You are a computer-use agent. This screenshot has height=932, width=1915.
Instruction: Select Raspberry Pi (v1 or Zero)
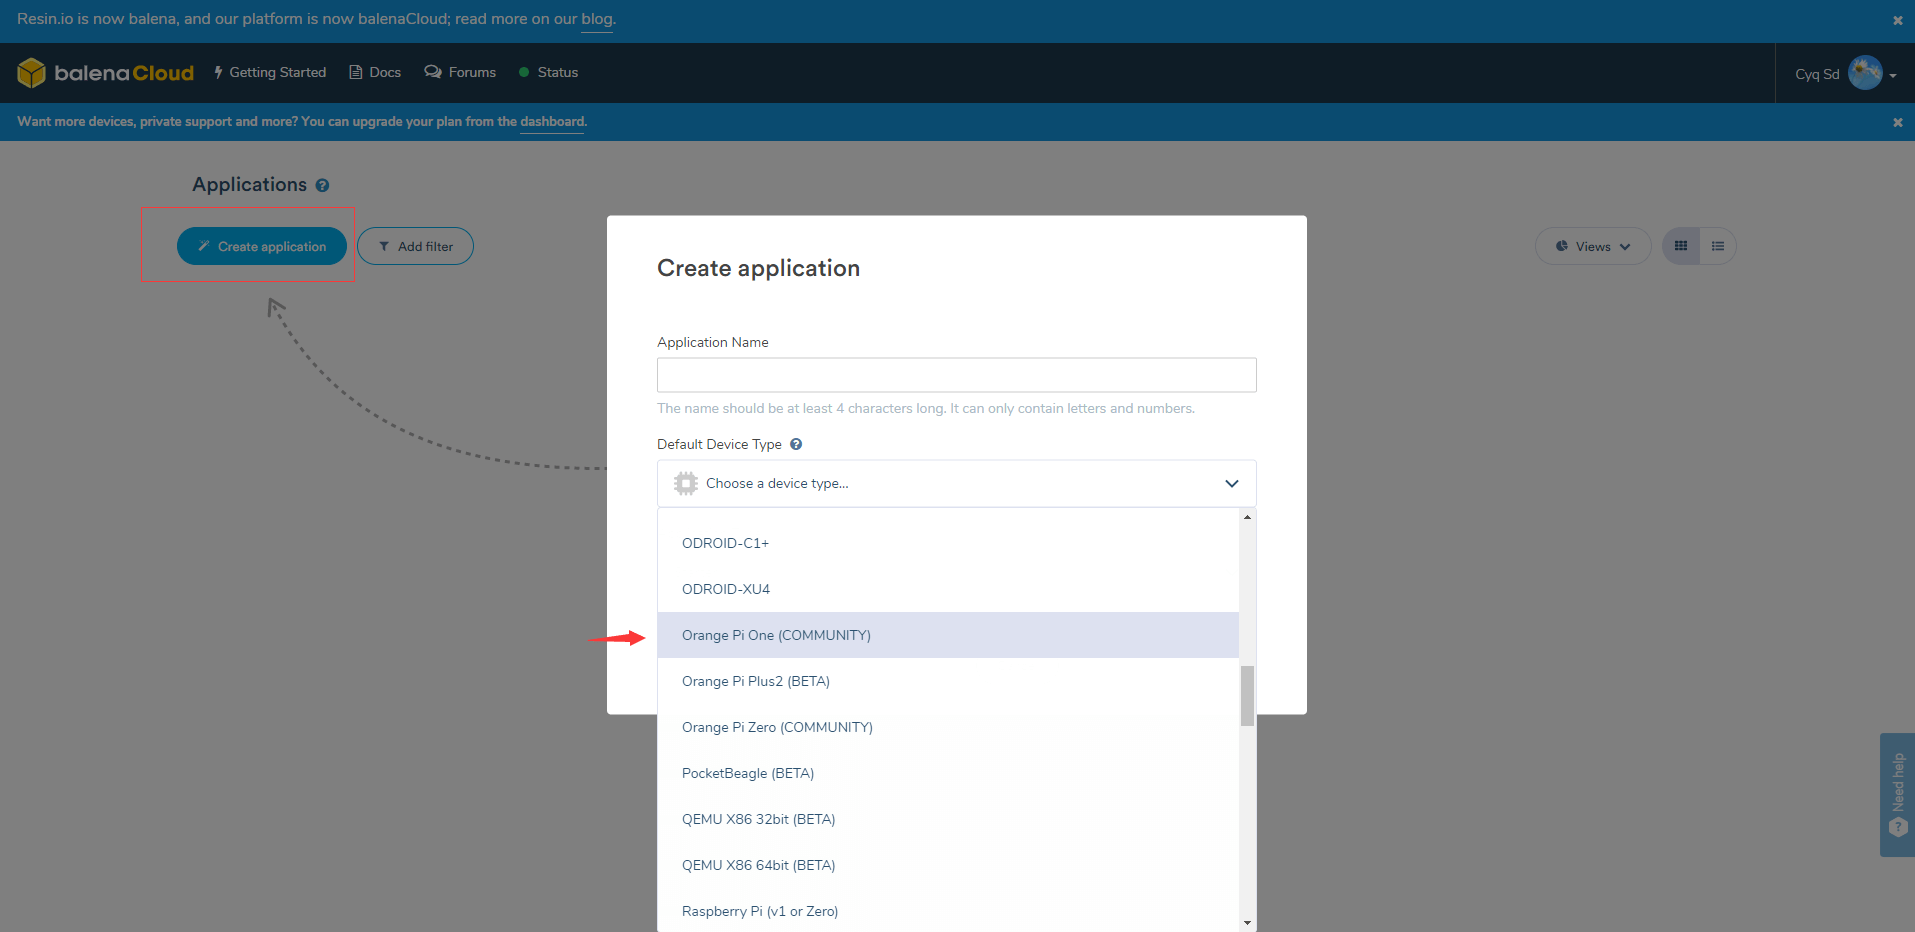948,910
